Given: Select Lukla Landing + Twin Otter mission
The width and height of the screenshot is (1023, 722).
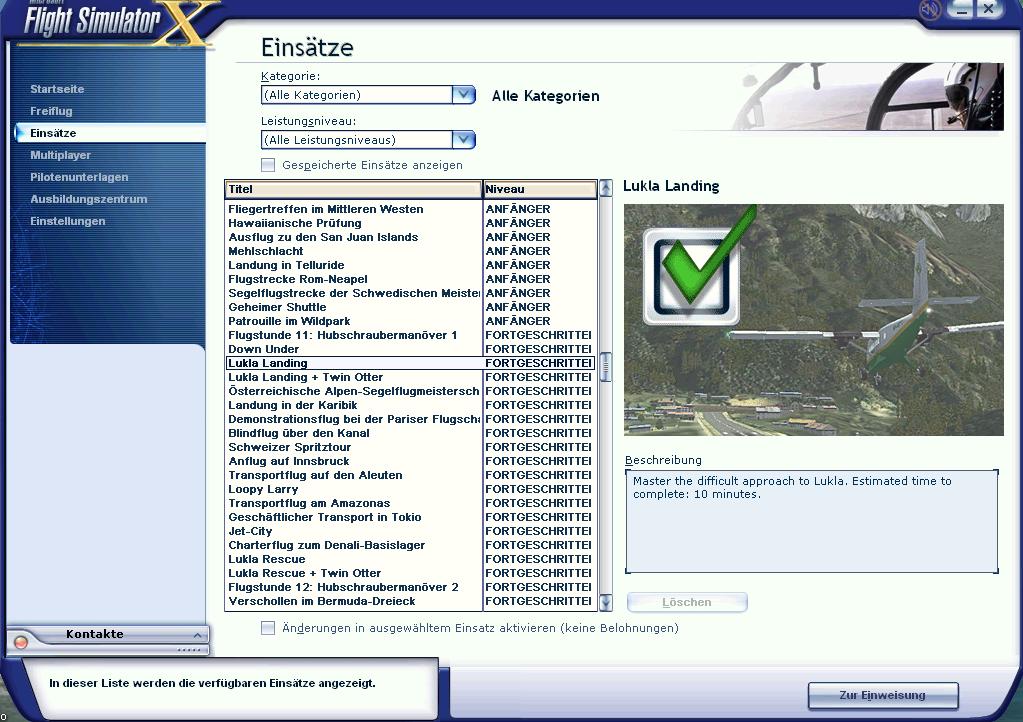Looking at the screenshot, I should click(x=410, y=377).
